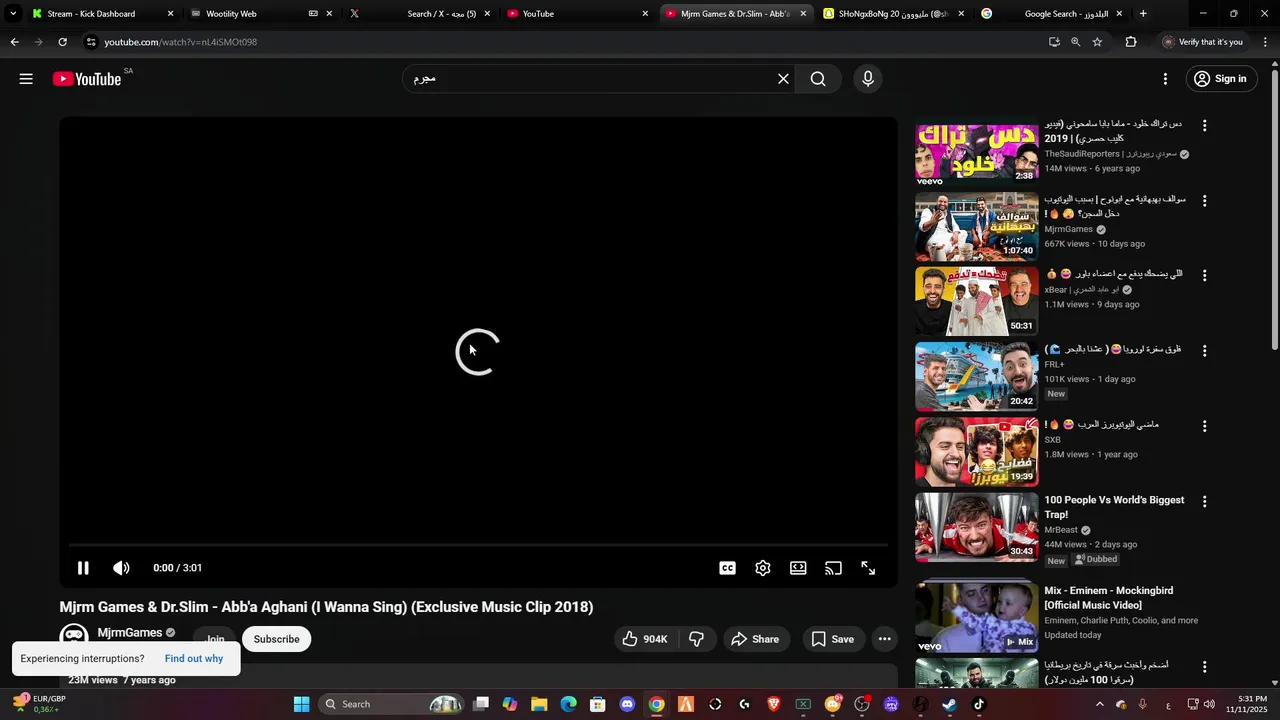Click 'Find out why' link
This screenshot has width=1280, height=720.
[194, 658]
